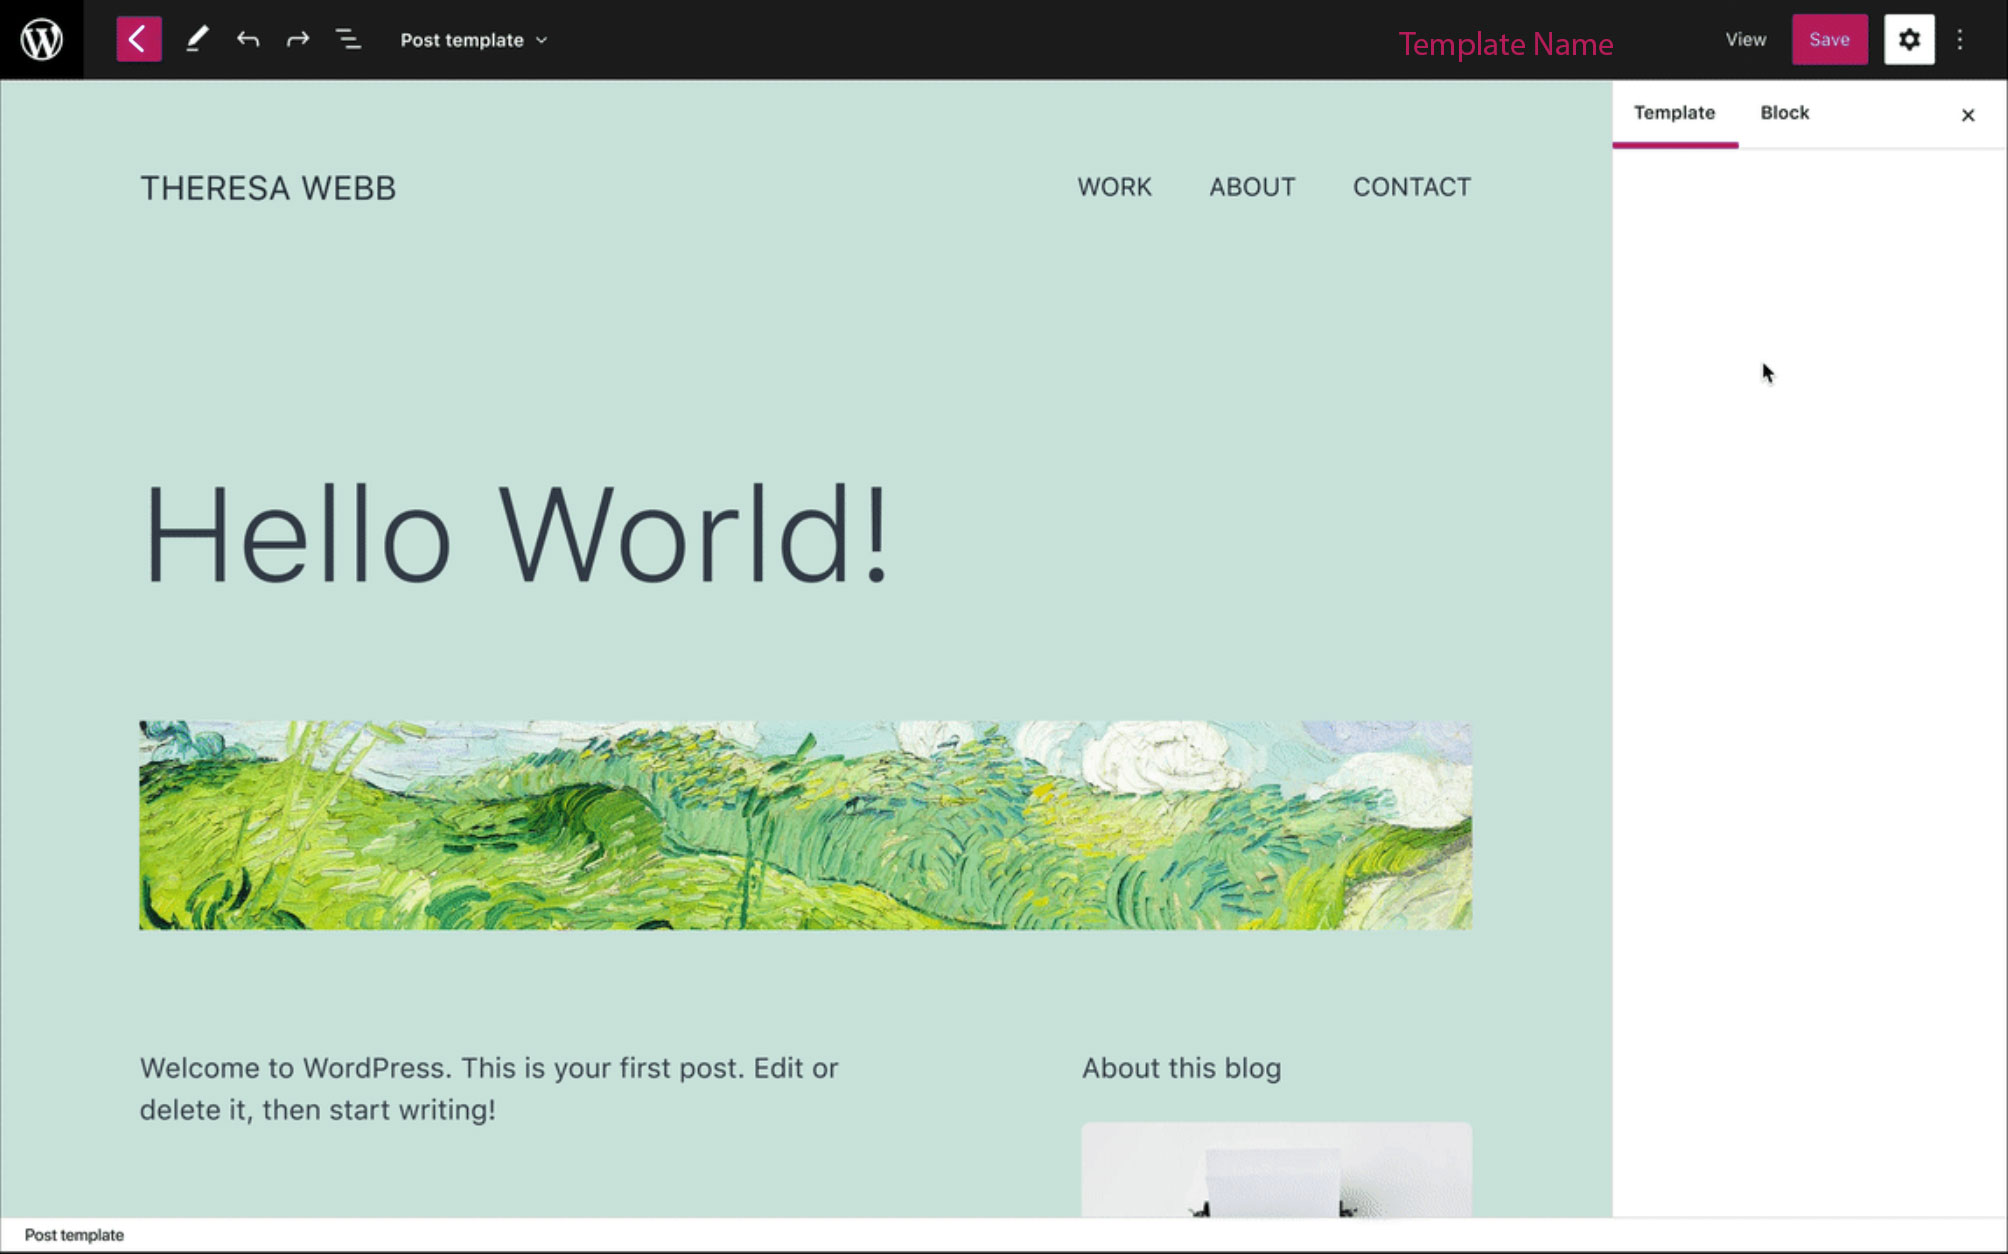The height and width of the screenshot is (1254, 2008).
Task: Click the WORK navigation menu item
Action: point(1112,186)
